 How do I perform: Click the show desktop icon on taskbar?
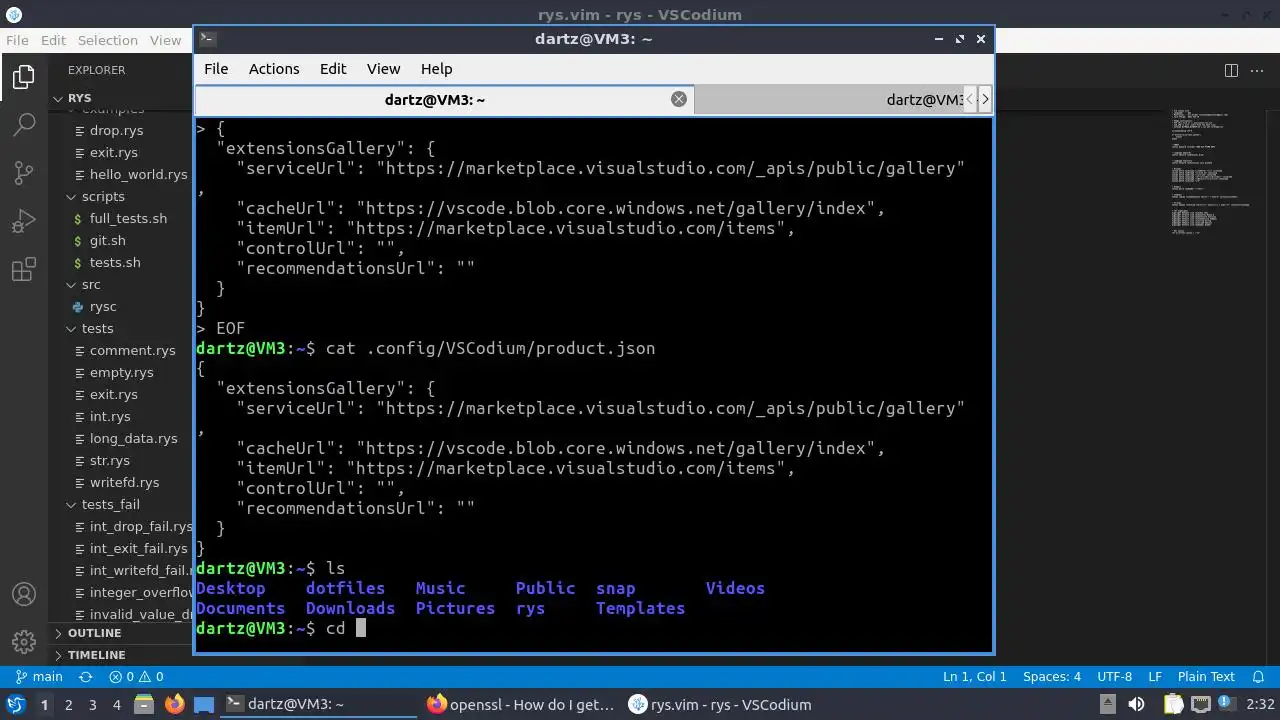pos(203,705)
